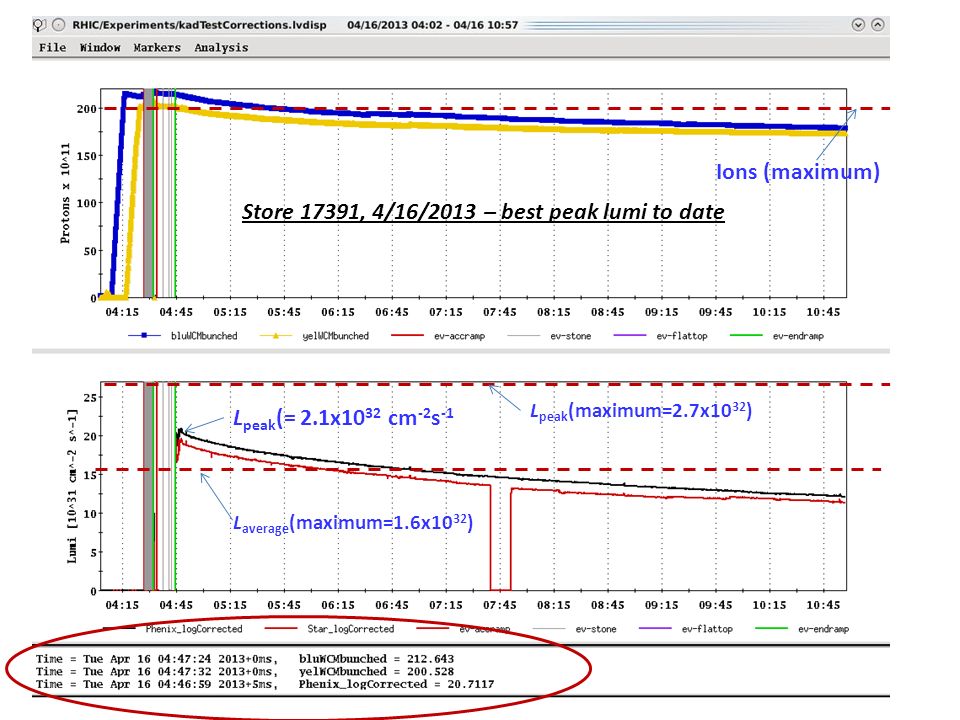
Task: Click the pin icon in the title bar
Action: (x=39, y=25)
